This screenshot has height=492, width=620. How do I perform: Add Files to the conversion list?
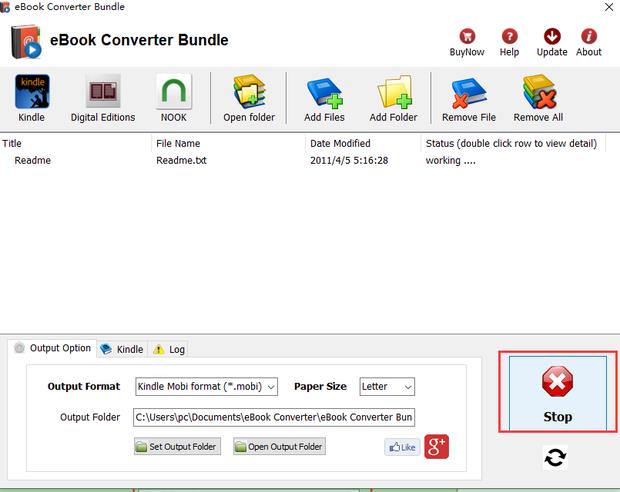coord(324,98)
